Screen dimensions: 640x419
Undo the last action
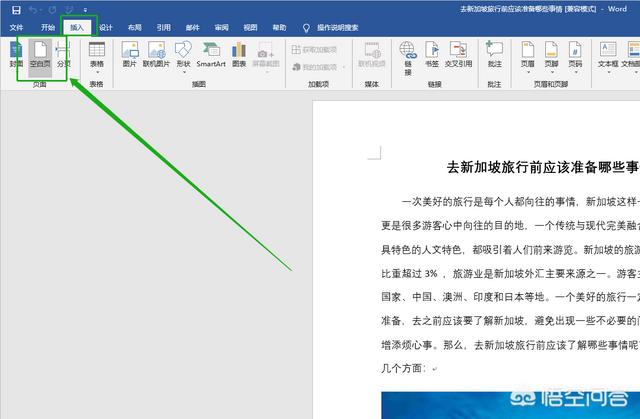(33, 9)
